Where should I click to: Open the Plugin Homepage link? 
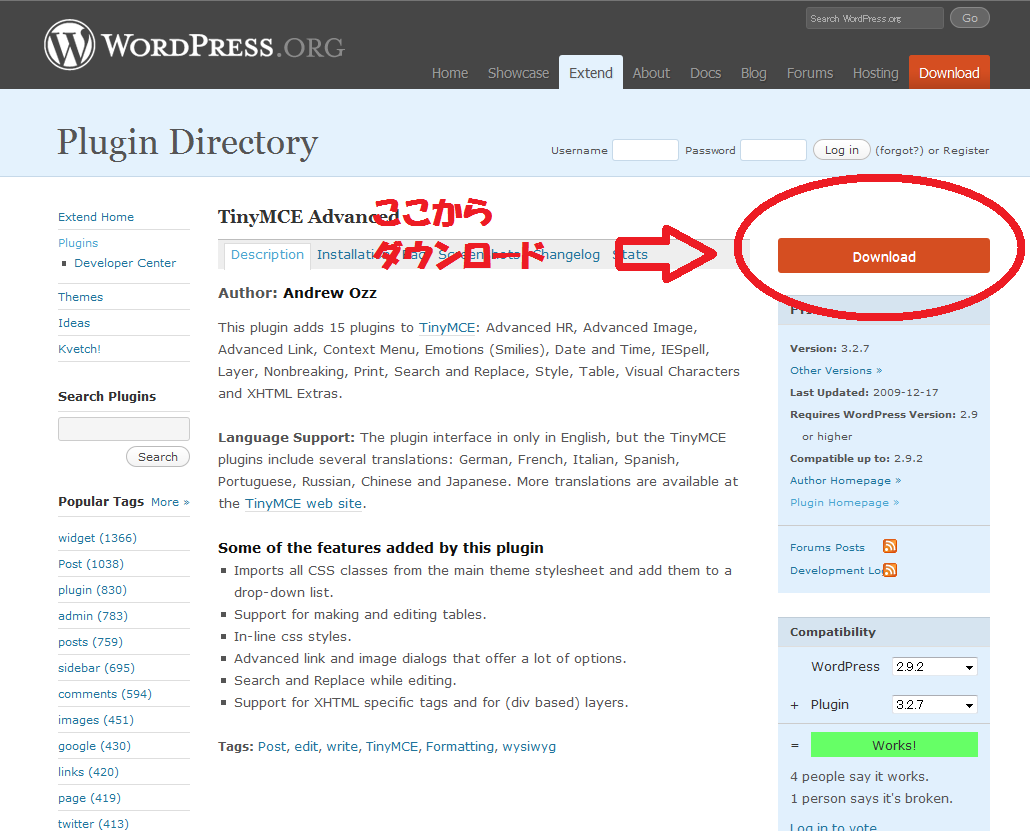[x=844, y=503]
